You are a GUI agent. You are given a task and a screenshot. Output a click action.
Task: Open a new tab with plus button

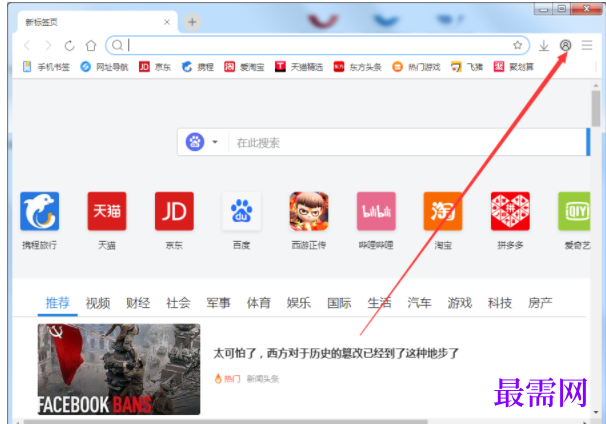point(192,22)
